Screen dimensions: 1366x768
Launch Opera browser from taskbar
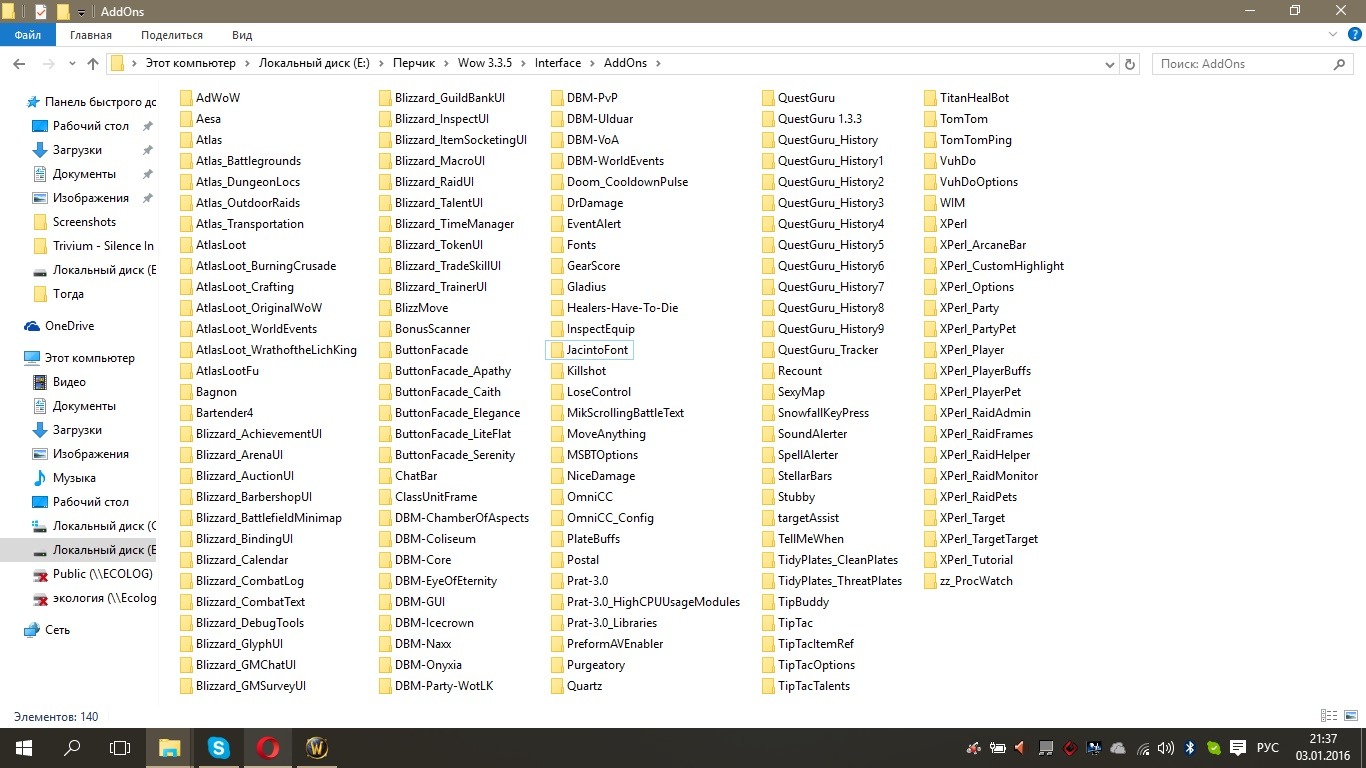[x=267, y=747]
